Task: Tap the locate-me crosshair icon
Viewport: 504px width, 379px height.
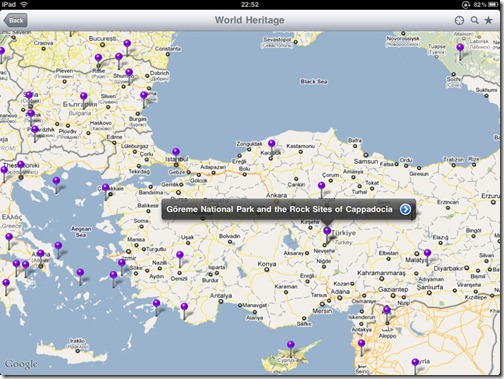Action: point(459,20)
